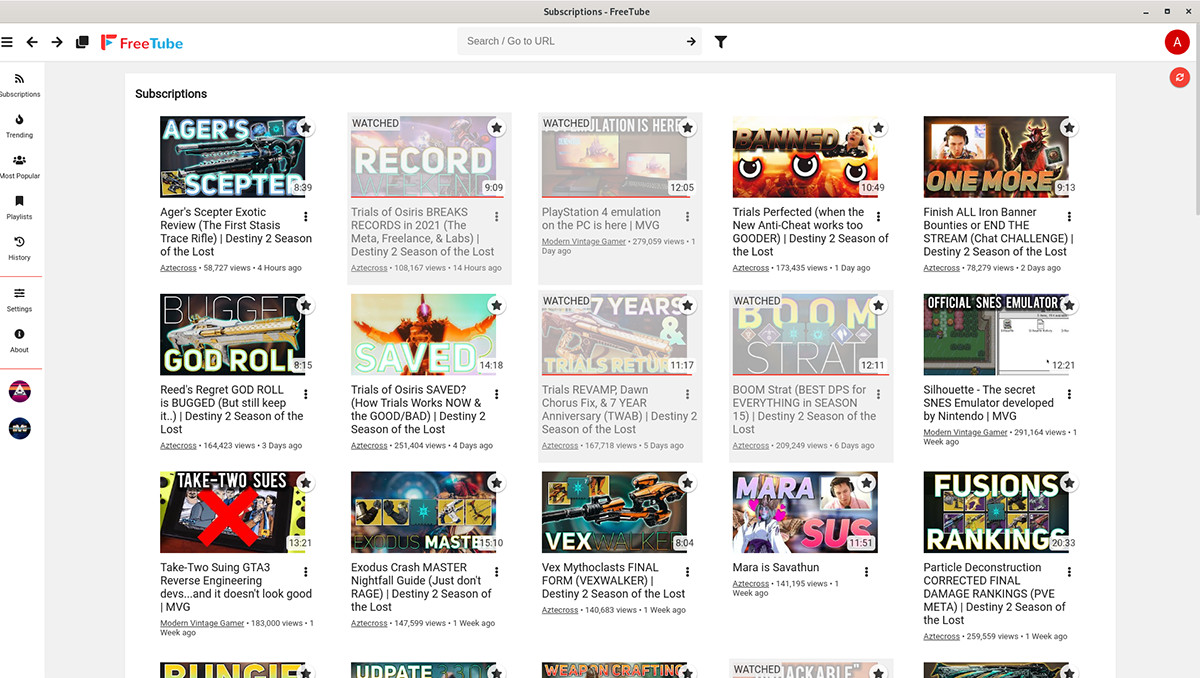Favorite the Trials of Osiris SAVED video

496,305
